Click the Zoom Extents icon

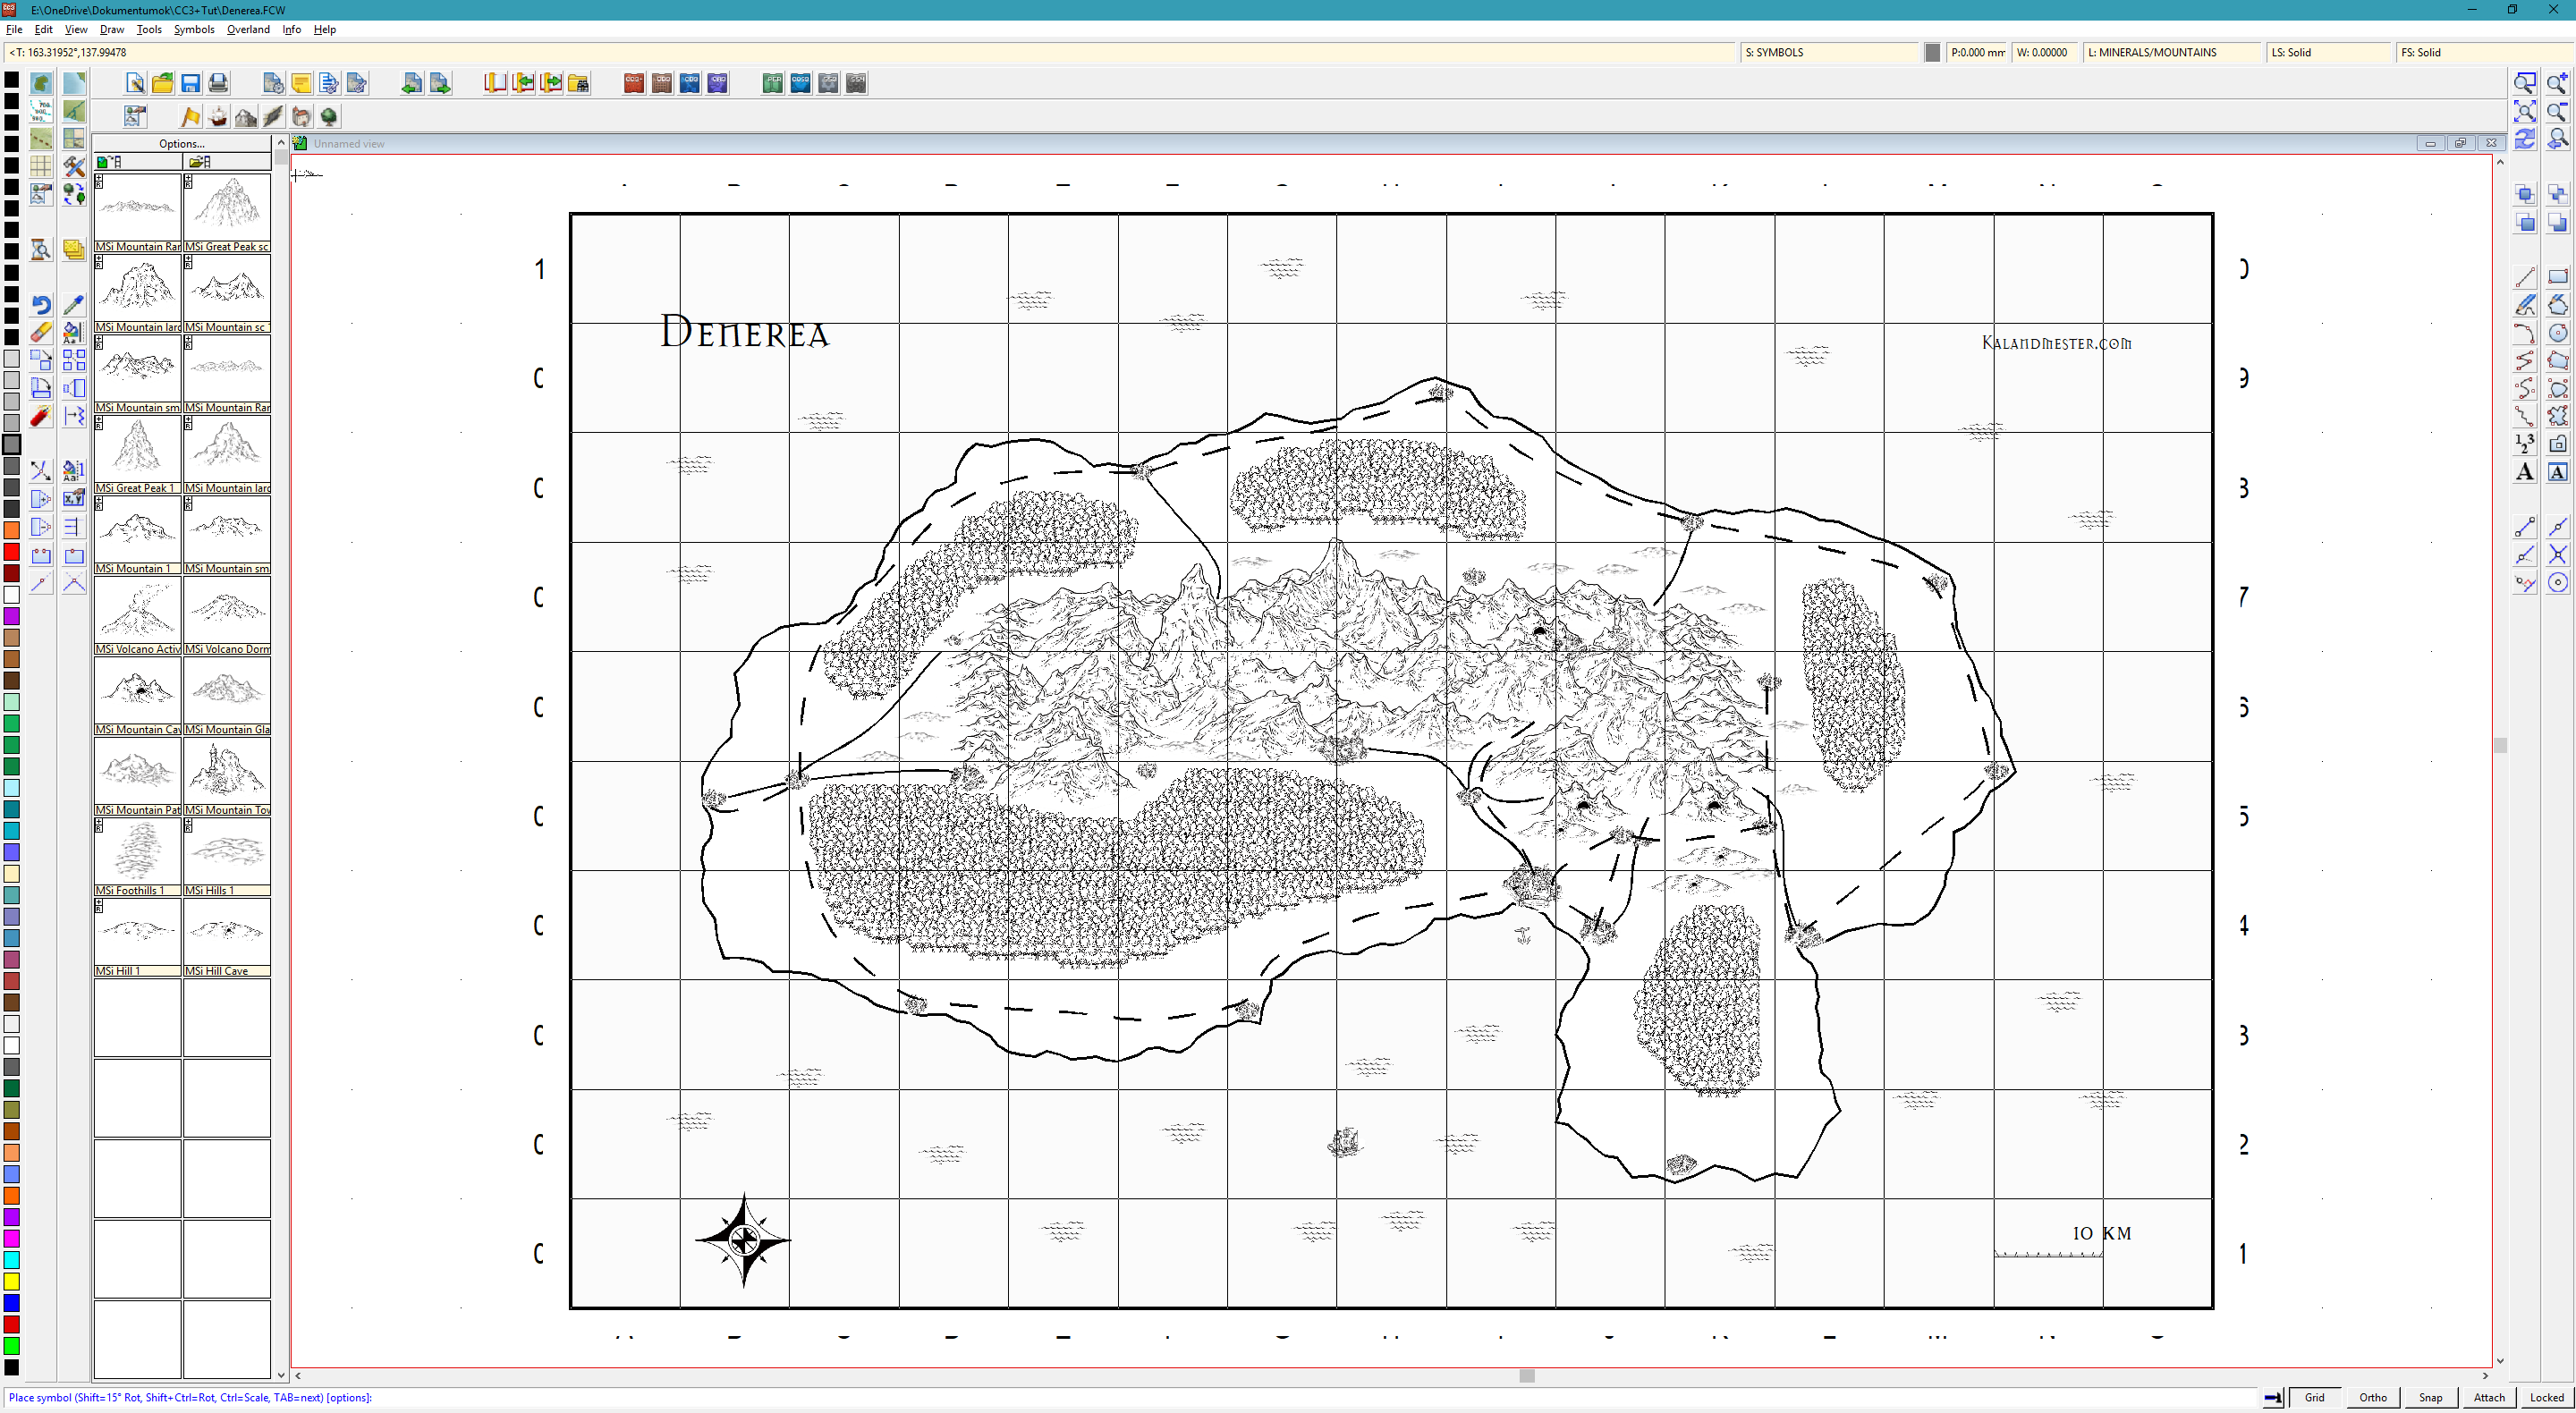(x=2524, y=111)
